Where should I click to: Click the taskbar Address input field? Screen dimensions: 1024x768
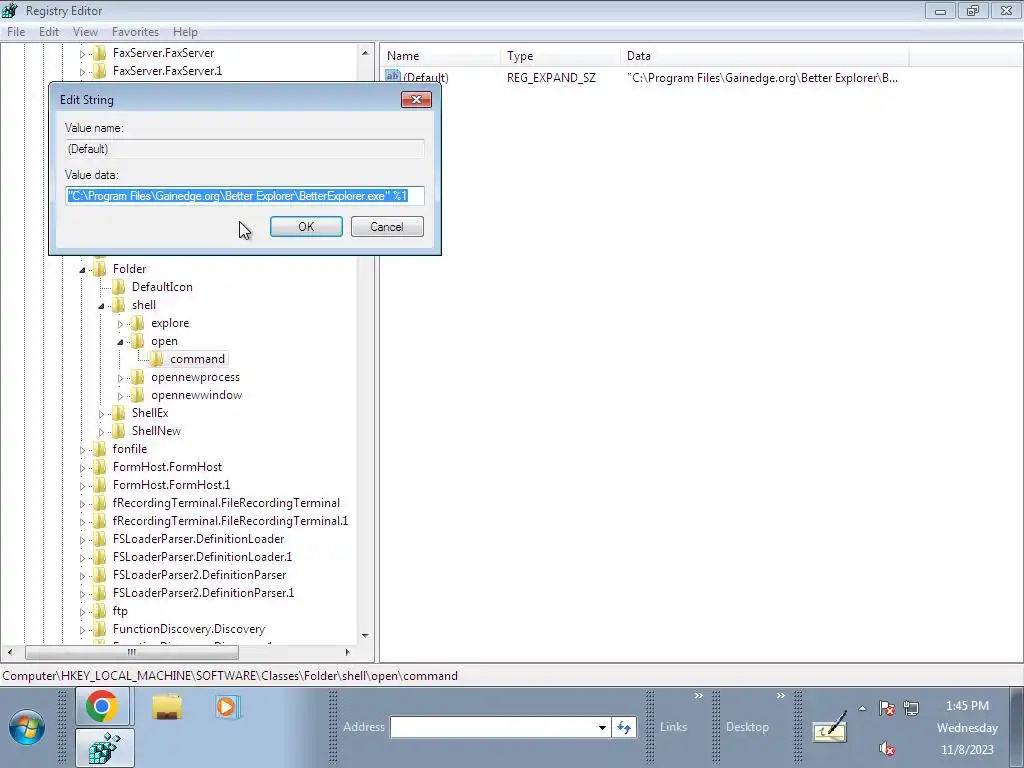point(493,727)
